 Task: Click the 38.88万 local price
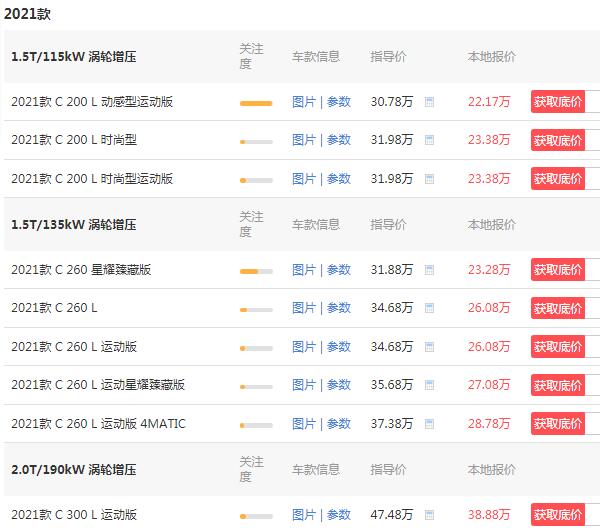point(489,515)
